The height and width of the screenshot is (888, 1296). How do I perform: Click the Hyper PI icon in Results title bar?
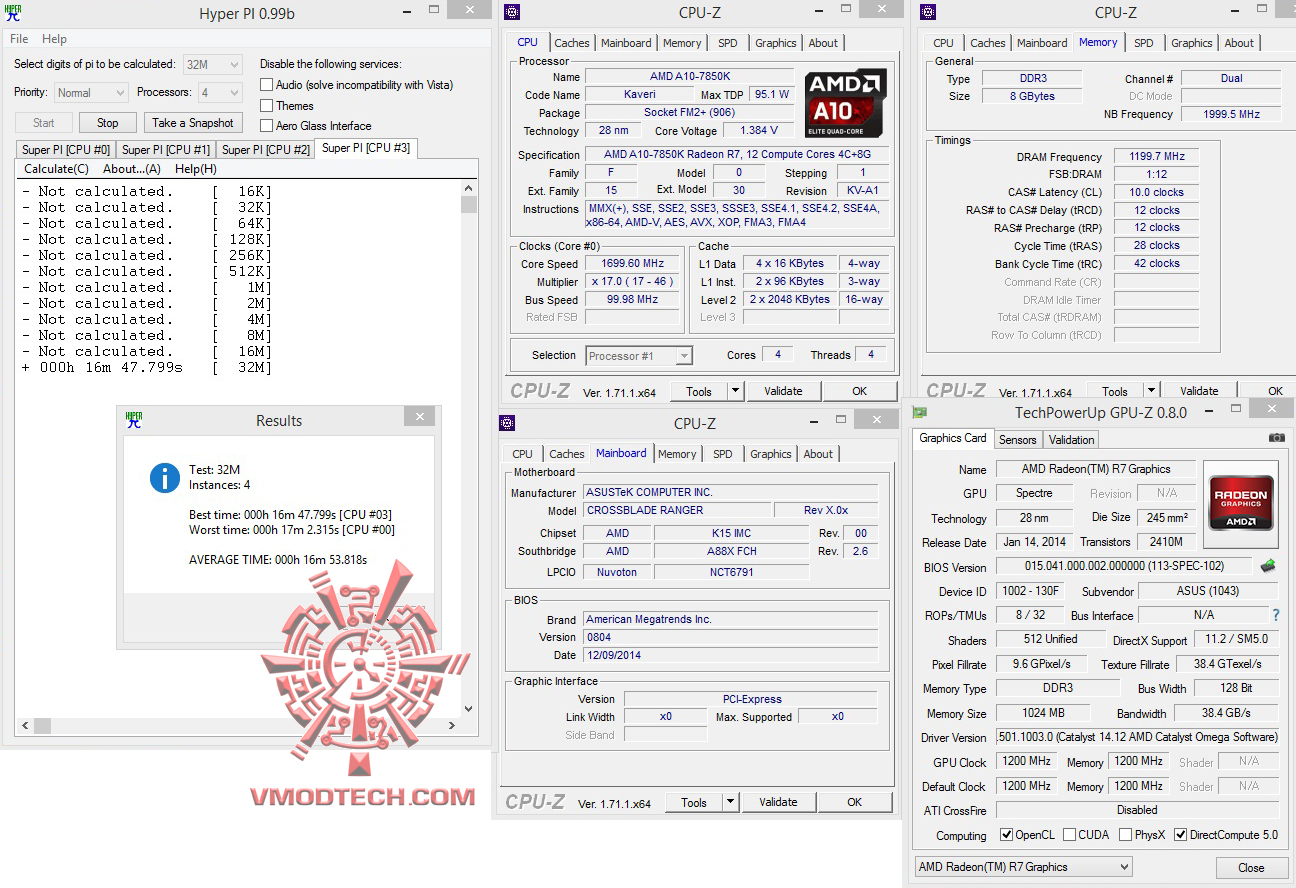tap(134, 420)
